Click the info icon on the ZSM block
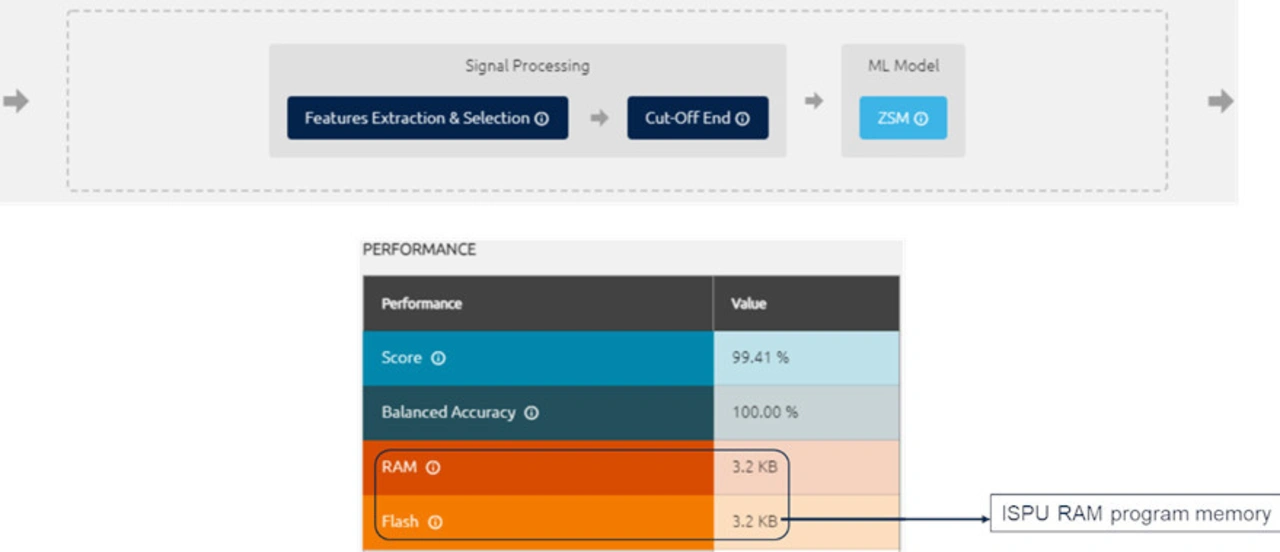This screenshot has width=1280, height=552. (921, 119)
